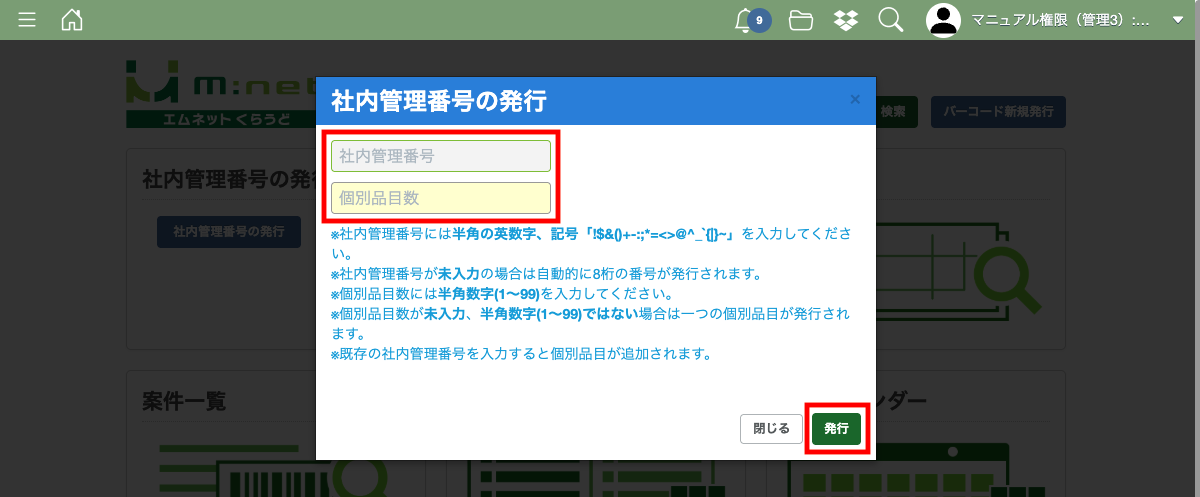The image size is (1200, 497).
Task: Focus the 社内管理番号 input field
Action: (x=441, y=156)
